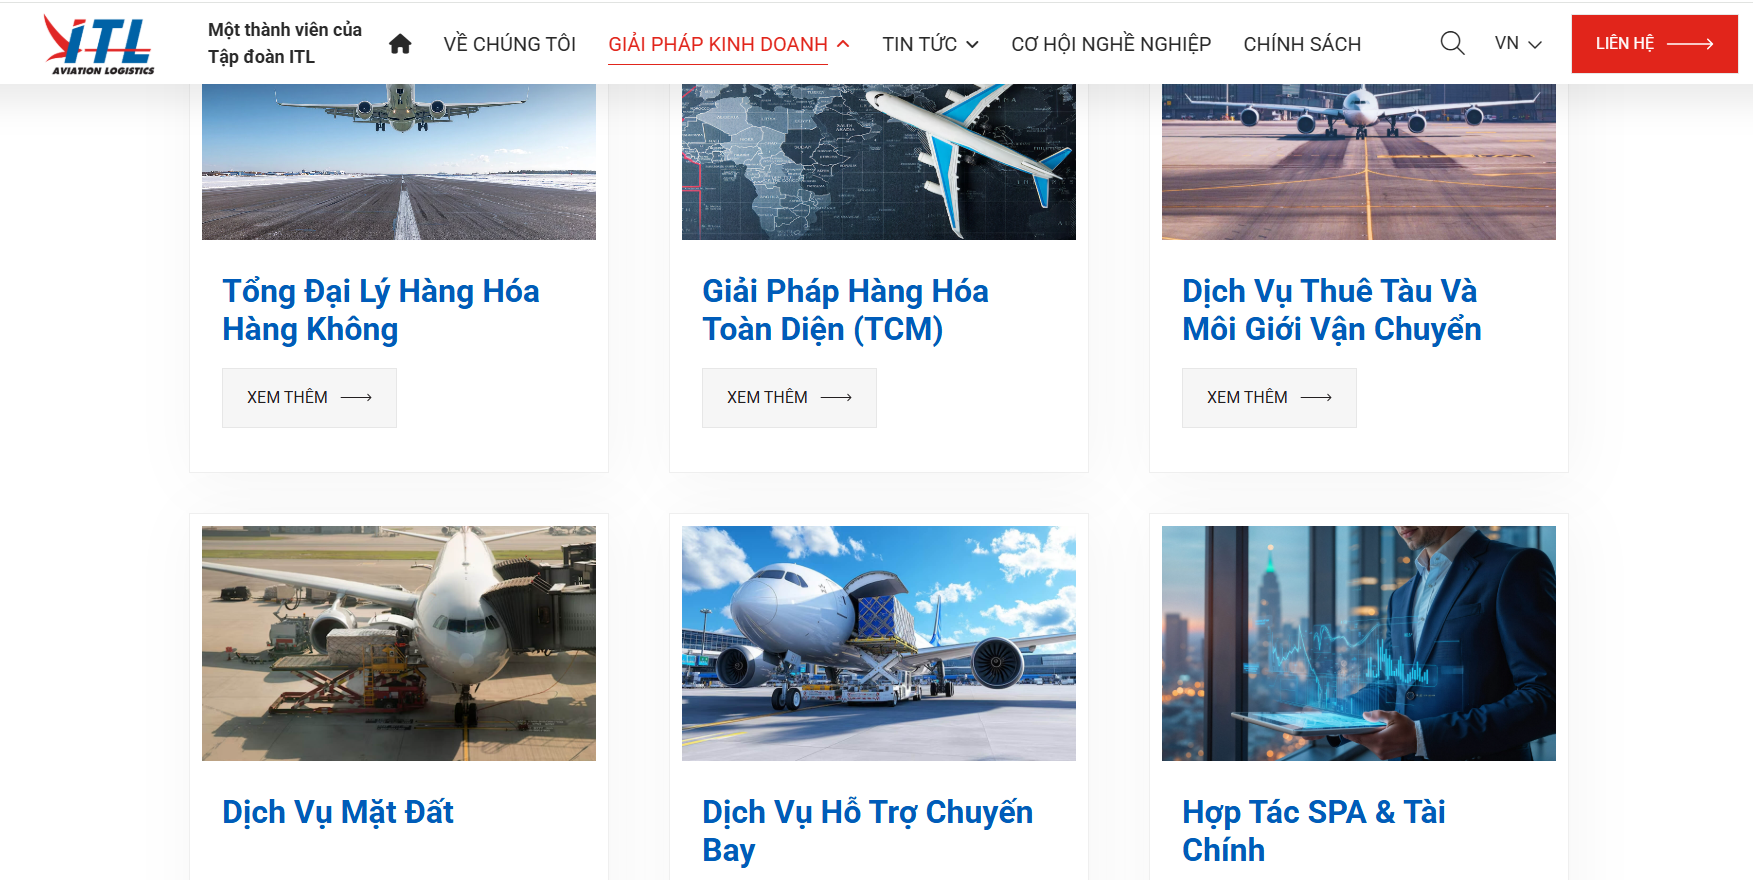Image resolution: width=1753 pixels, height=880 pixels.
Task: Open Dịch Vụ Thuê Tàu Và Môi Giới link
Action: [1332, 310]
